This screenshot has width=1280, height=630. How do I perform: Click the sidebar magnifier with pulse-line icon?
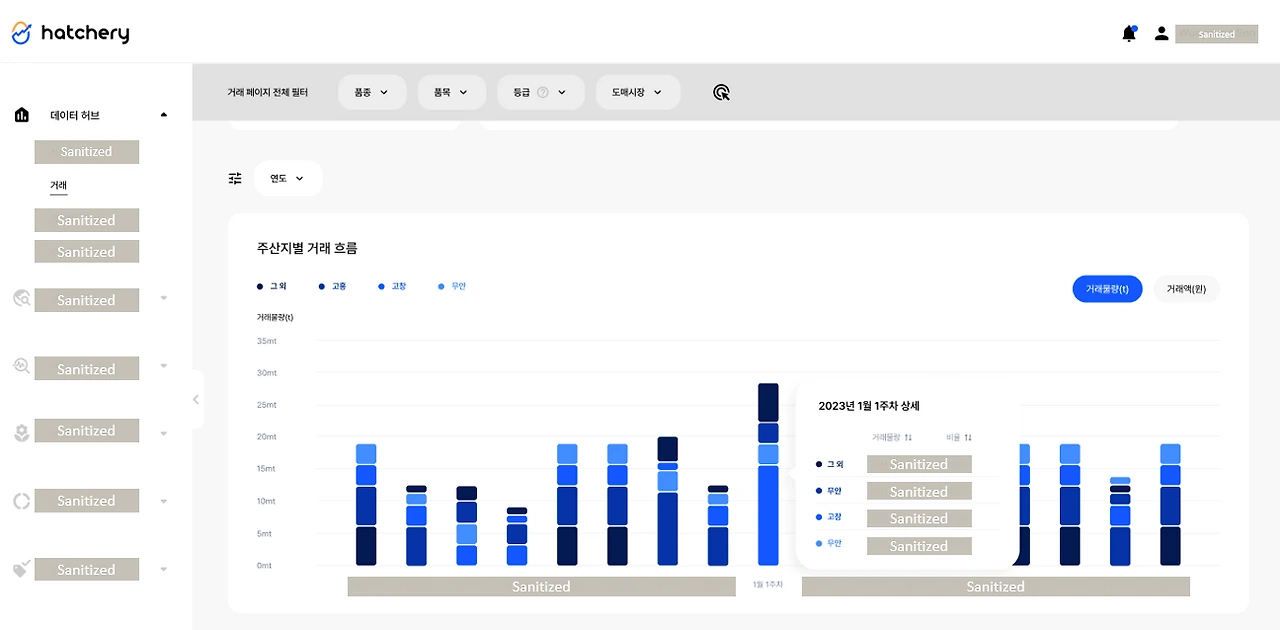[x=21, y=366]
